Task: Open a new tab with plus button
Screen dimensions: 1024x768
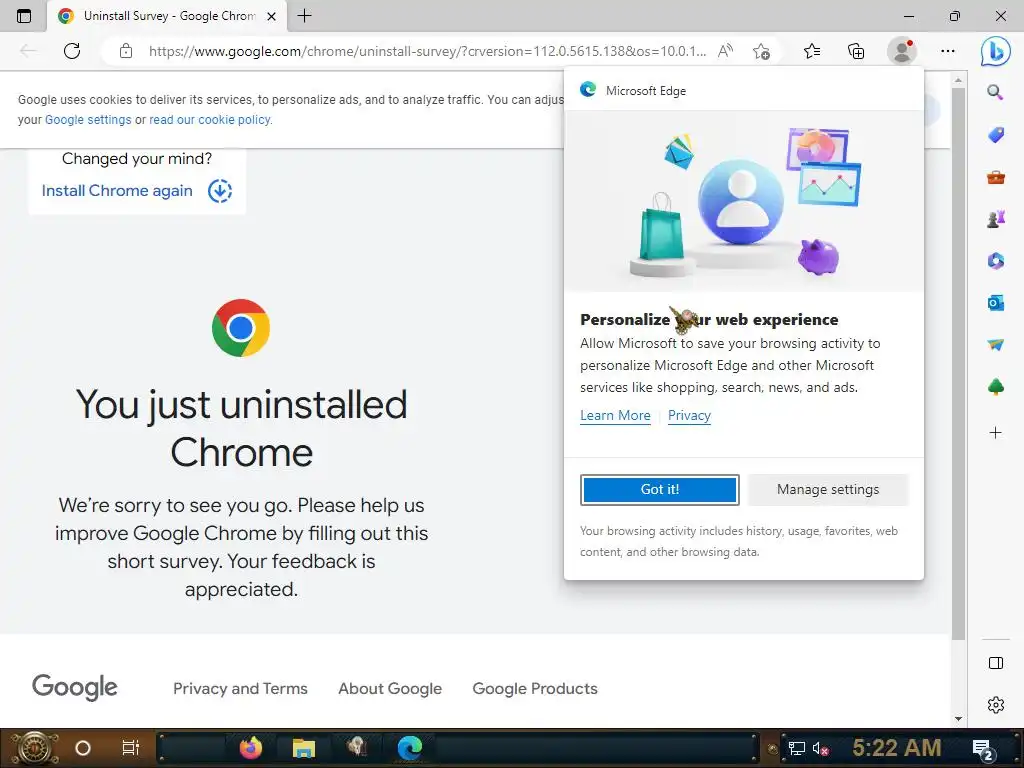Action: coord(304,16)
